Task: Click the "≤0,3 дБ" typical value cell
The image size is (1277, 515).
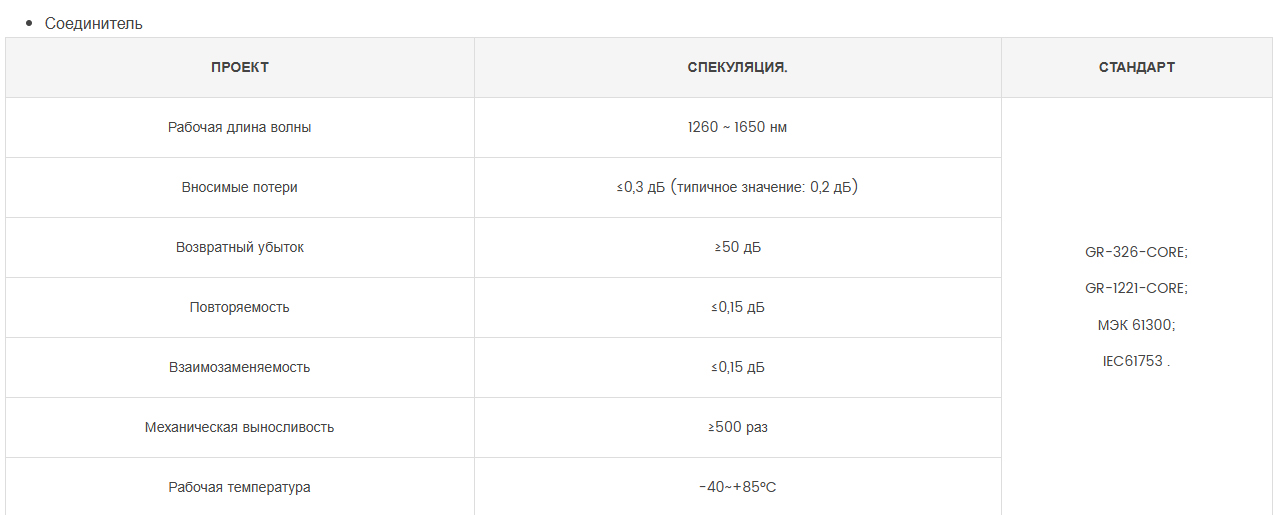Action: [738, 187]
